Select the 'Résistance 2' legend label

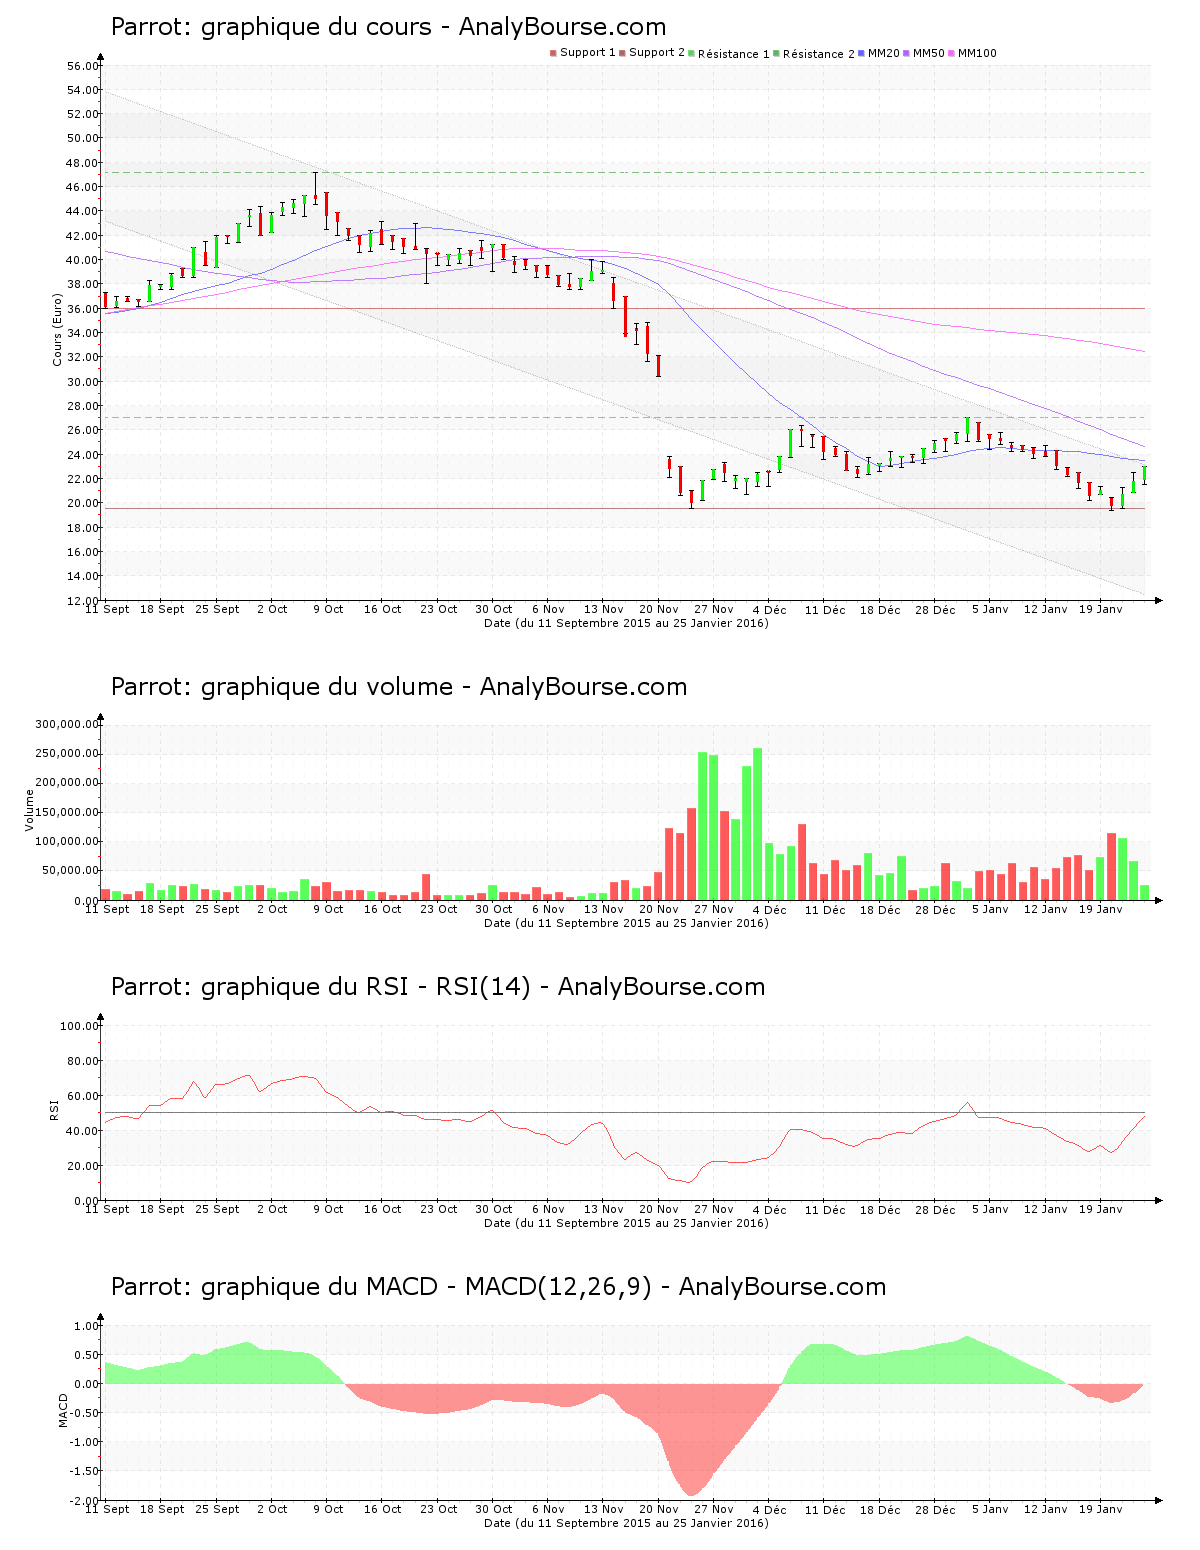[819, 54]
